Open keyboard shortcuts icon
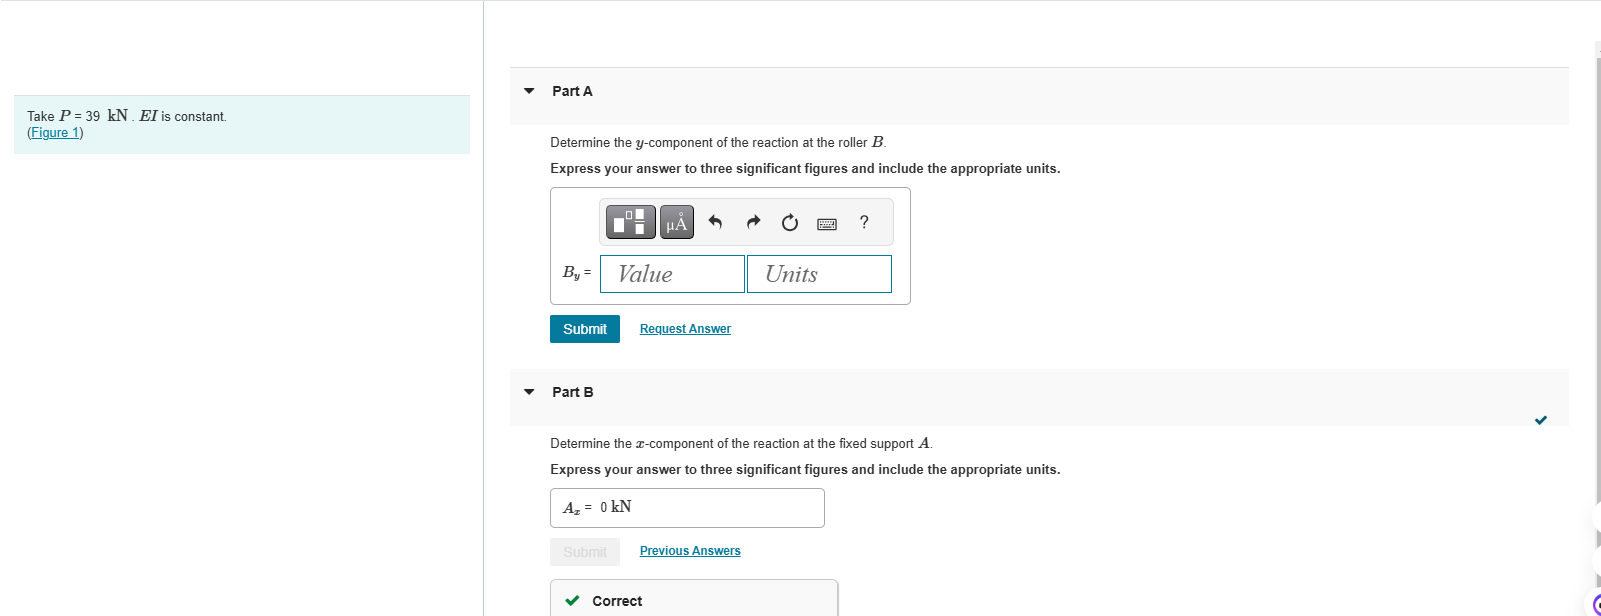 point(827,223)
